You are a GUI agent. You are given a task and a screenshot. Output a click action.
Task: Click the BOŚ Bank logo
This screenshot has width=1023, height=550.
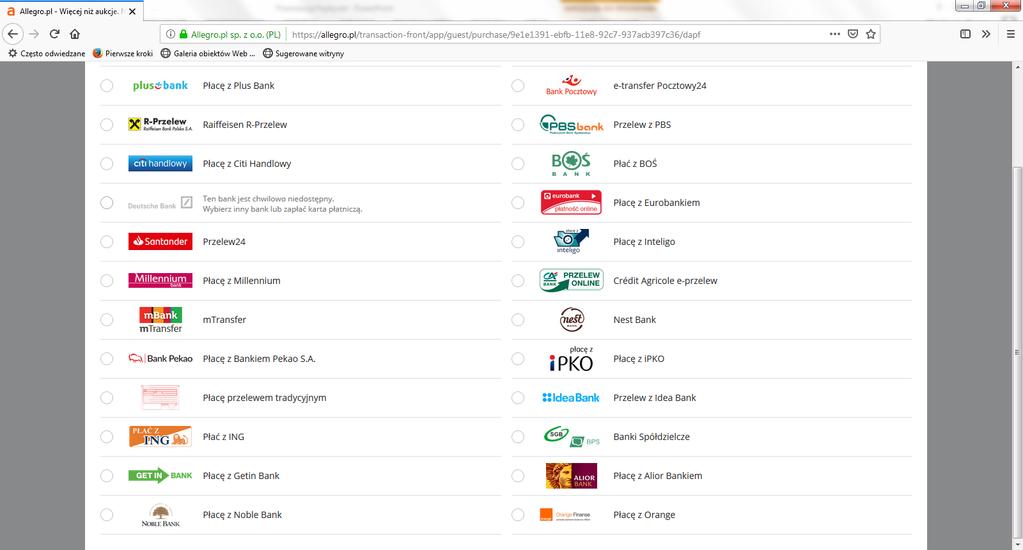(571, 164)
